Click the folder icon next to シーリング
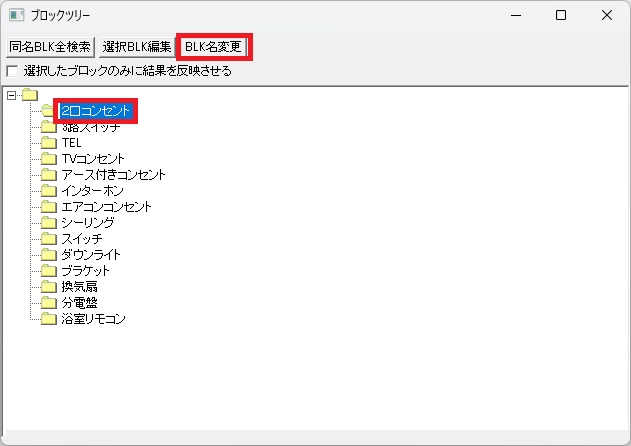 [49, 223]
